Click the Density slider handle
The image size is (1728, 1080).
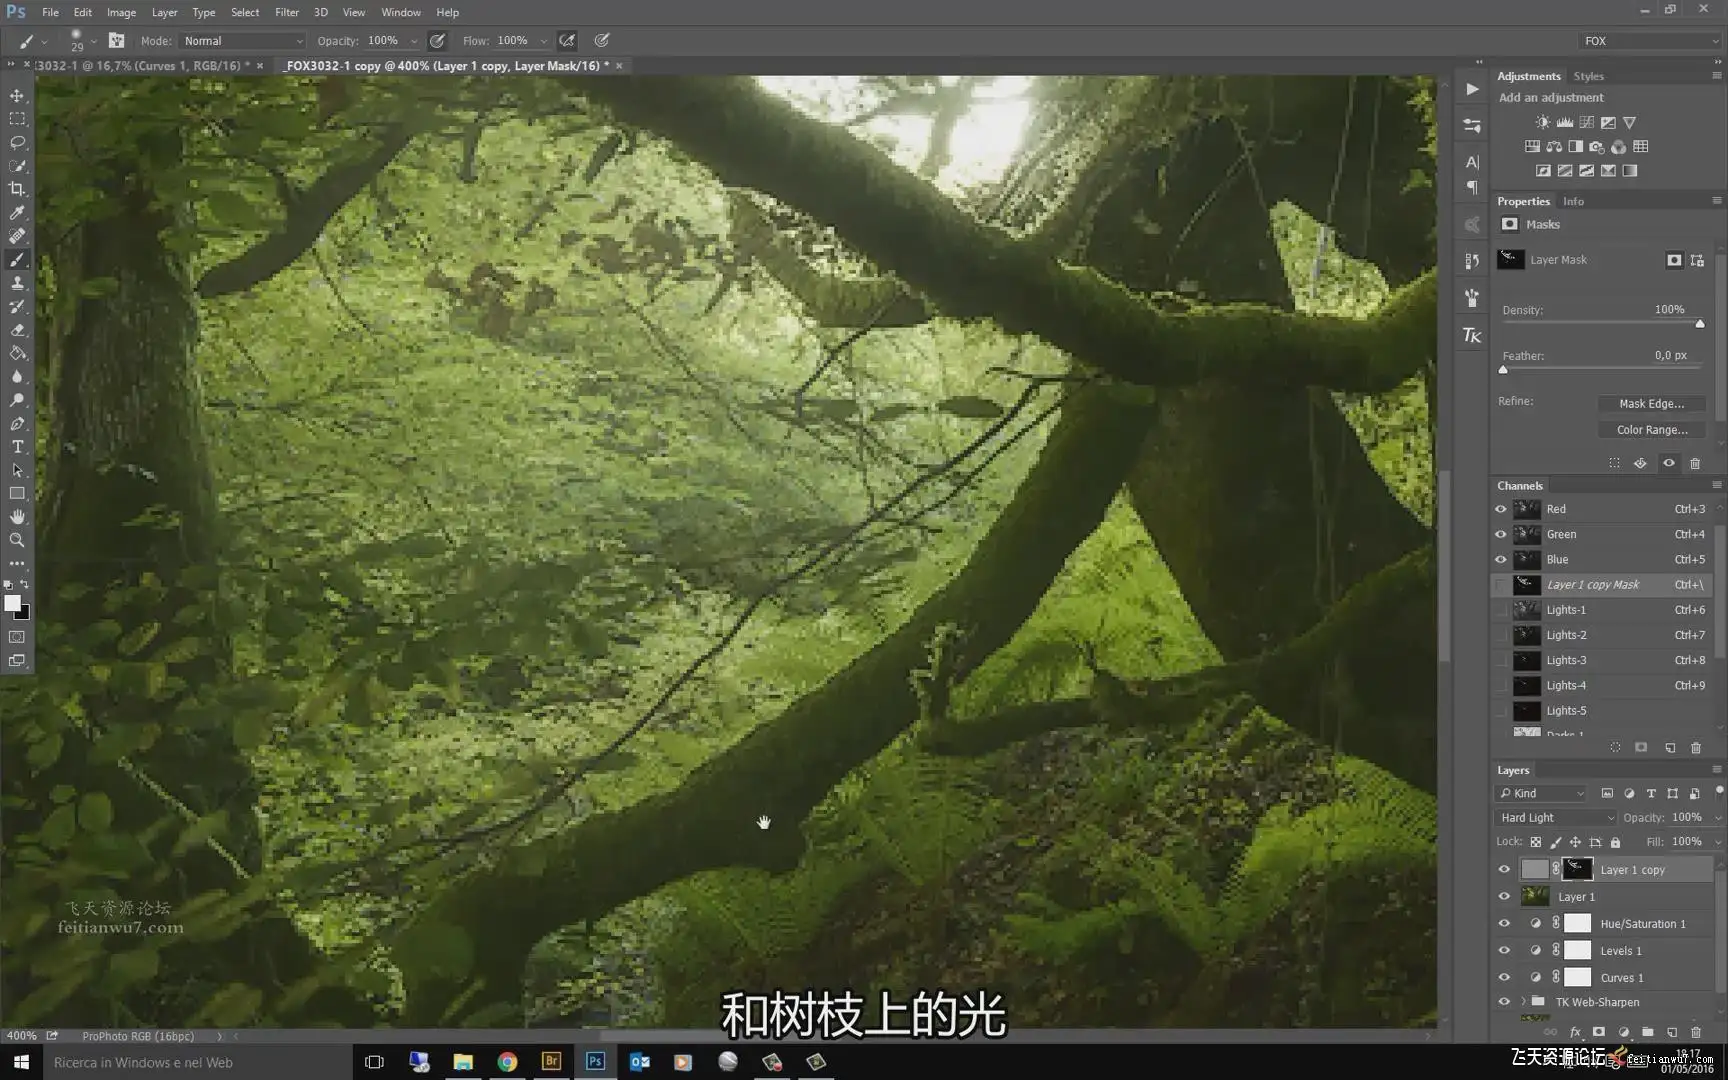pyautogui.click(x=1699, y=324)
